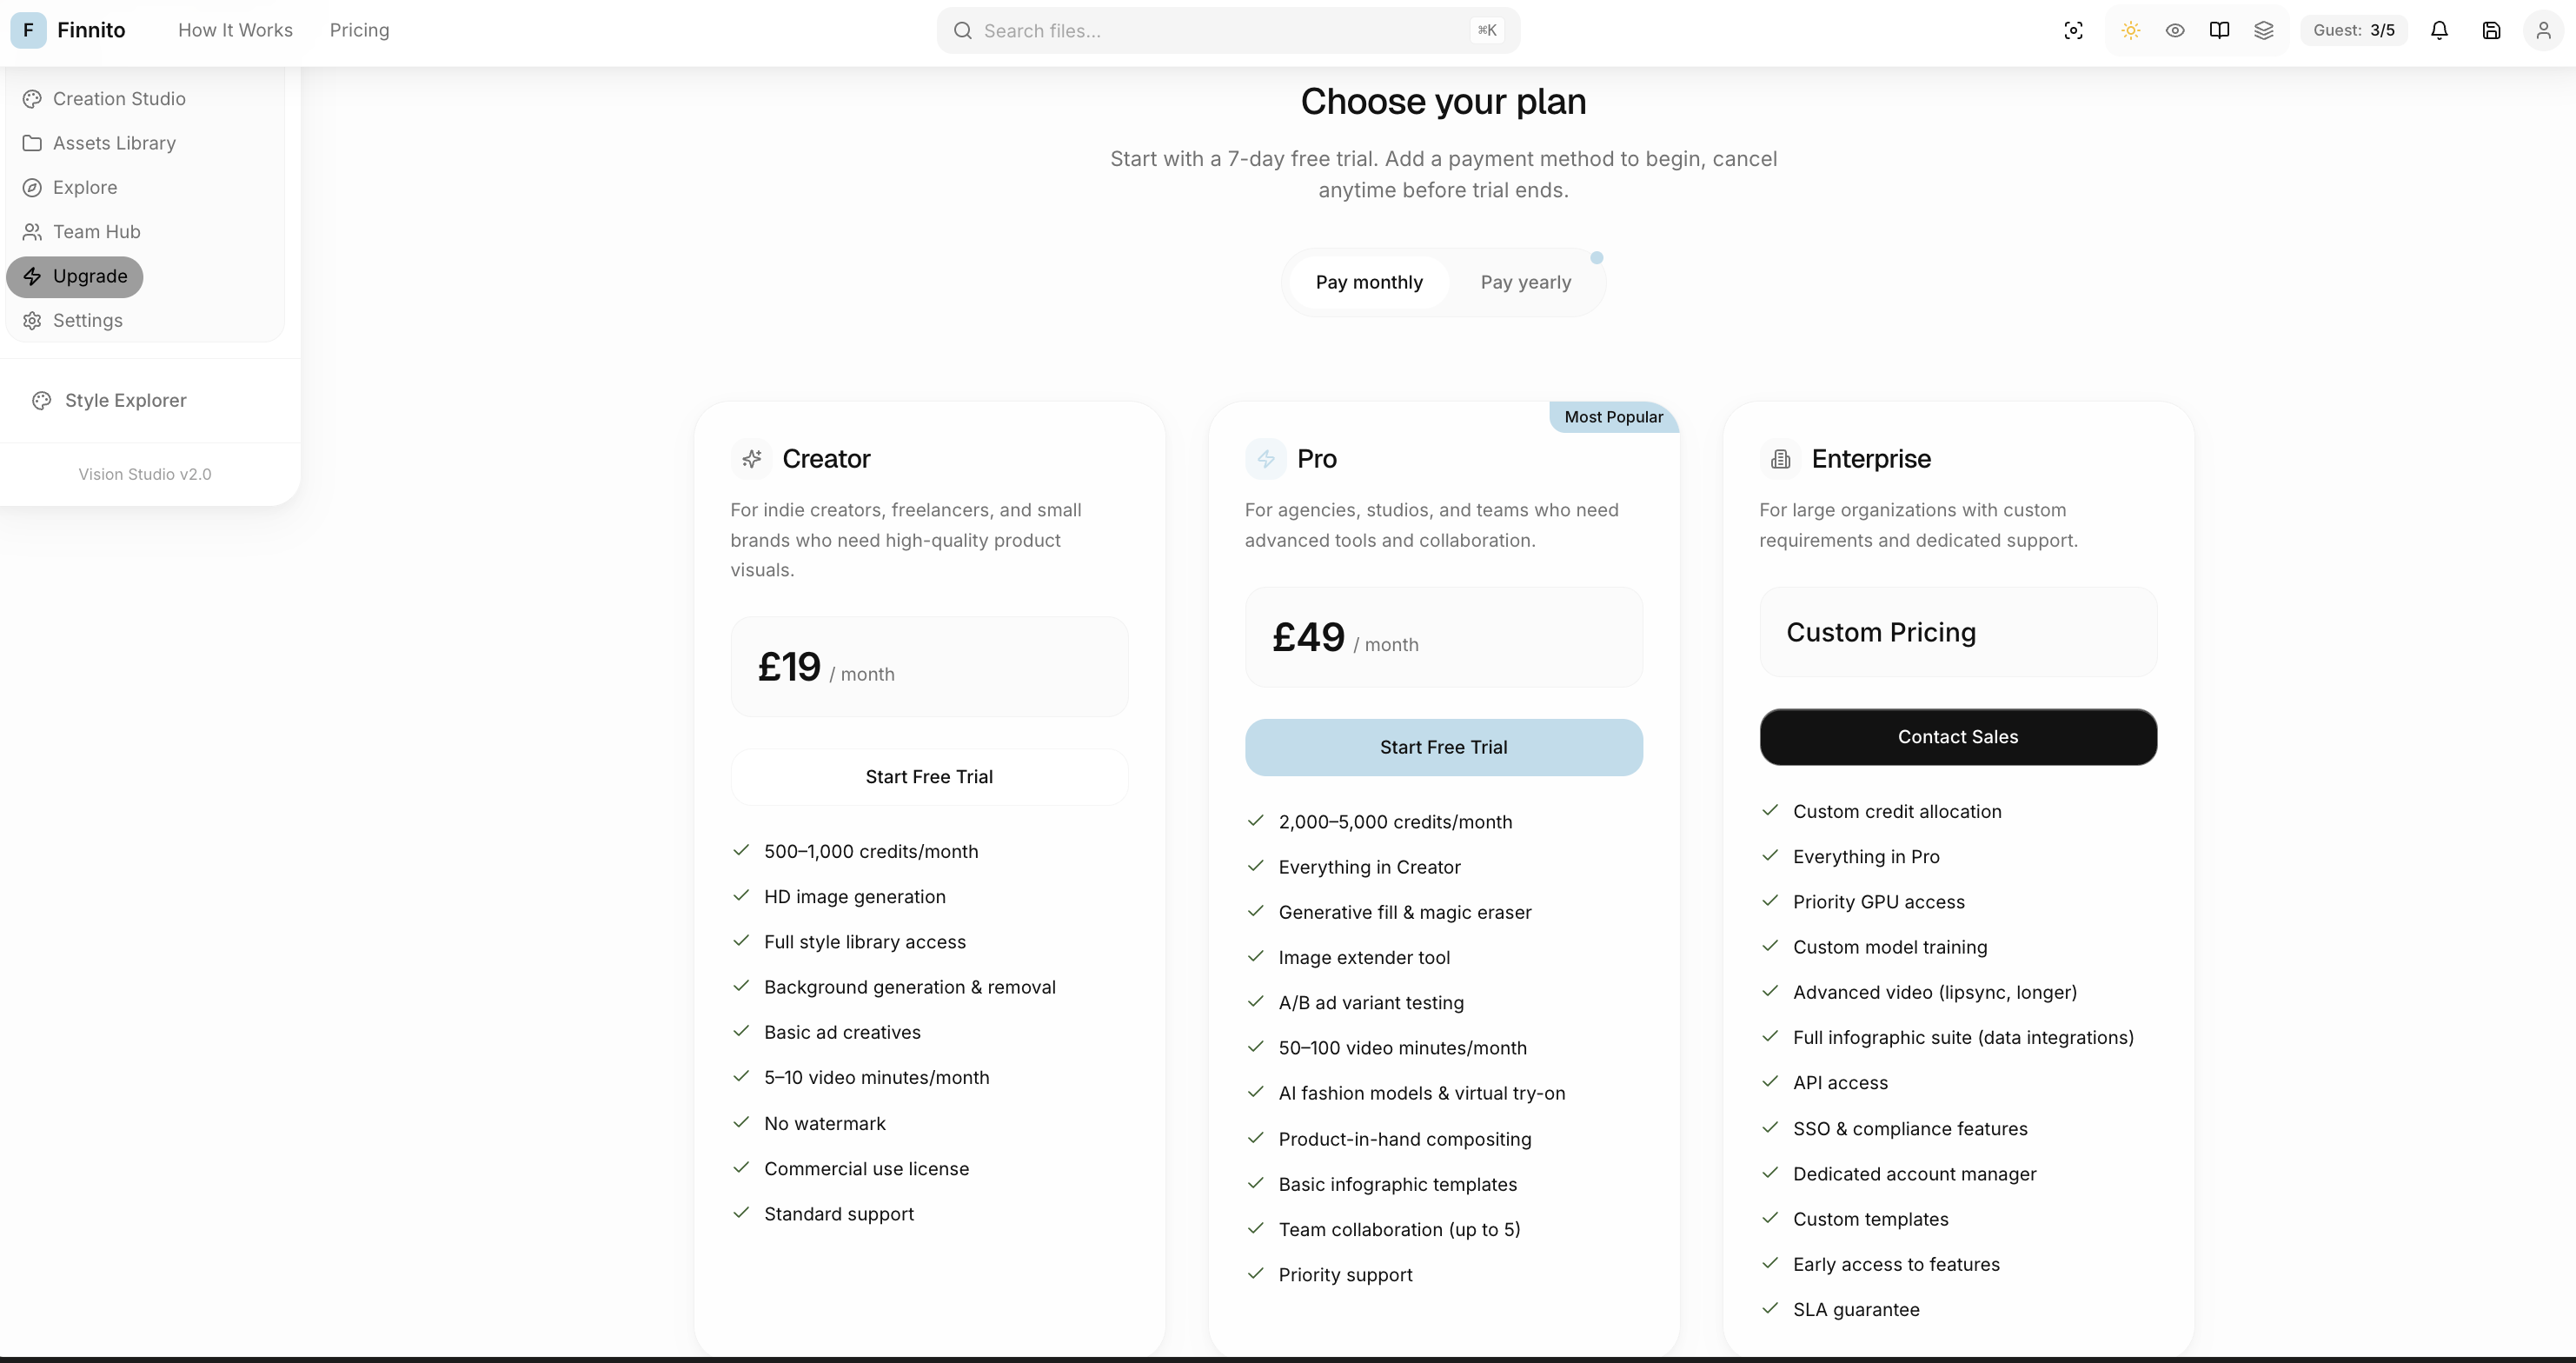Open the user profile avatar

point(2543,30)
